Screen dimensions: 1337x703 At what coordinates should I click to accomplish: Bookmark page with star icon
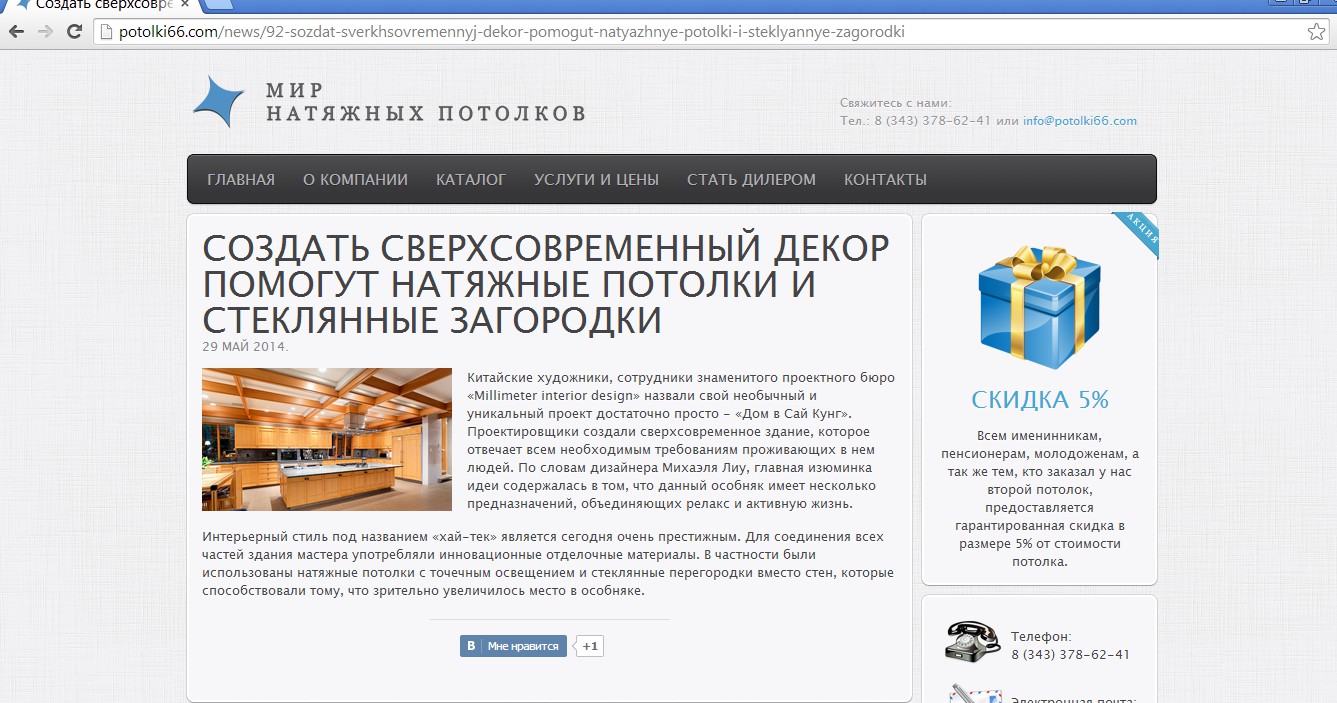point(1316,32)
